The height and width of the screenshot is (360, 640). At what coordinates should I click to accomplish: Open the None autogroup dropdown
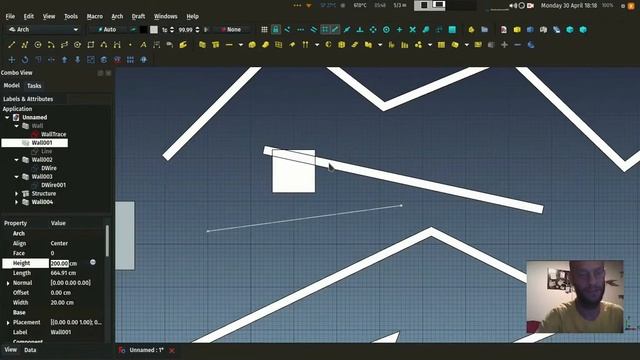coord(231,29)
